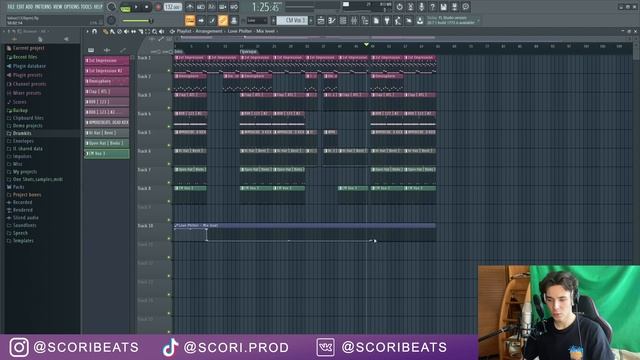Select the playlist playback speaker tool
The height and width of the screenshot is (360, 640).
161,31
